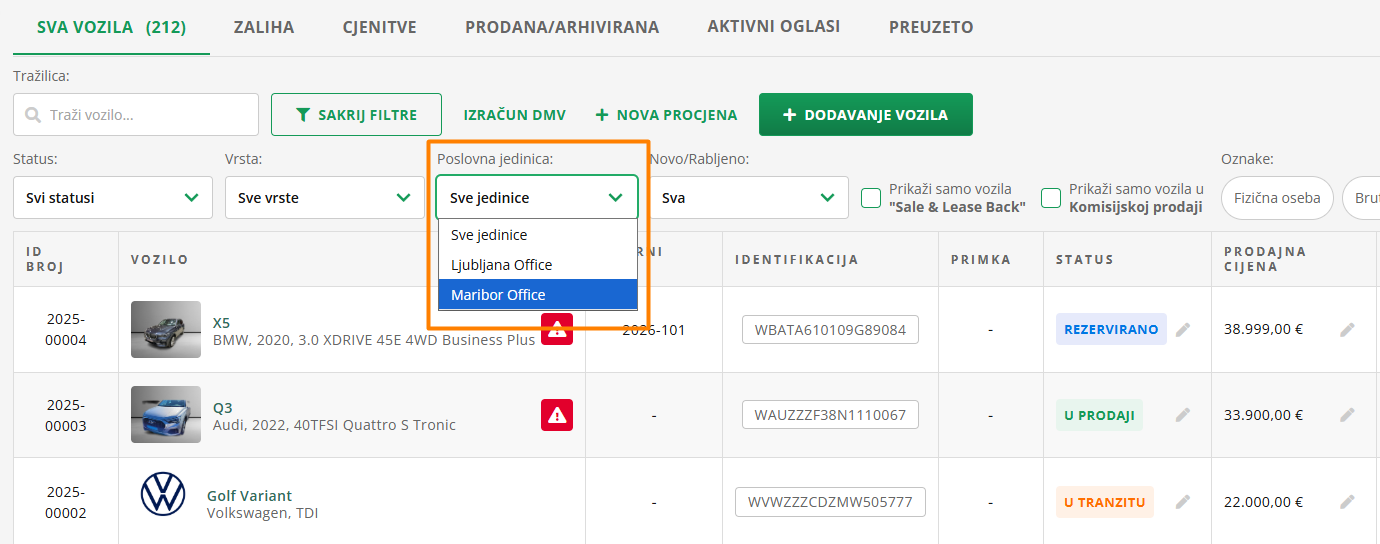Edit the U PRODAJI status with pencil icon
1380x544 pixels.
point(1183,415)
